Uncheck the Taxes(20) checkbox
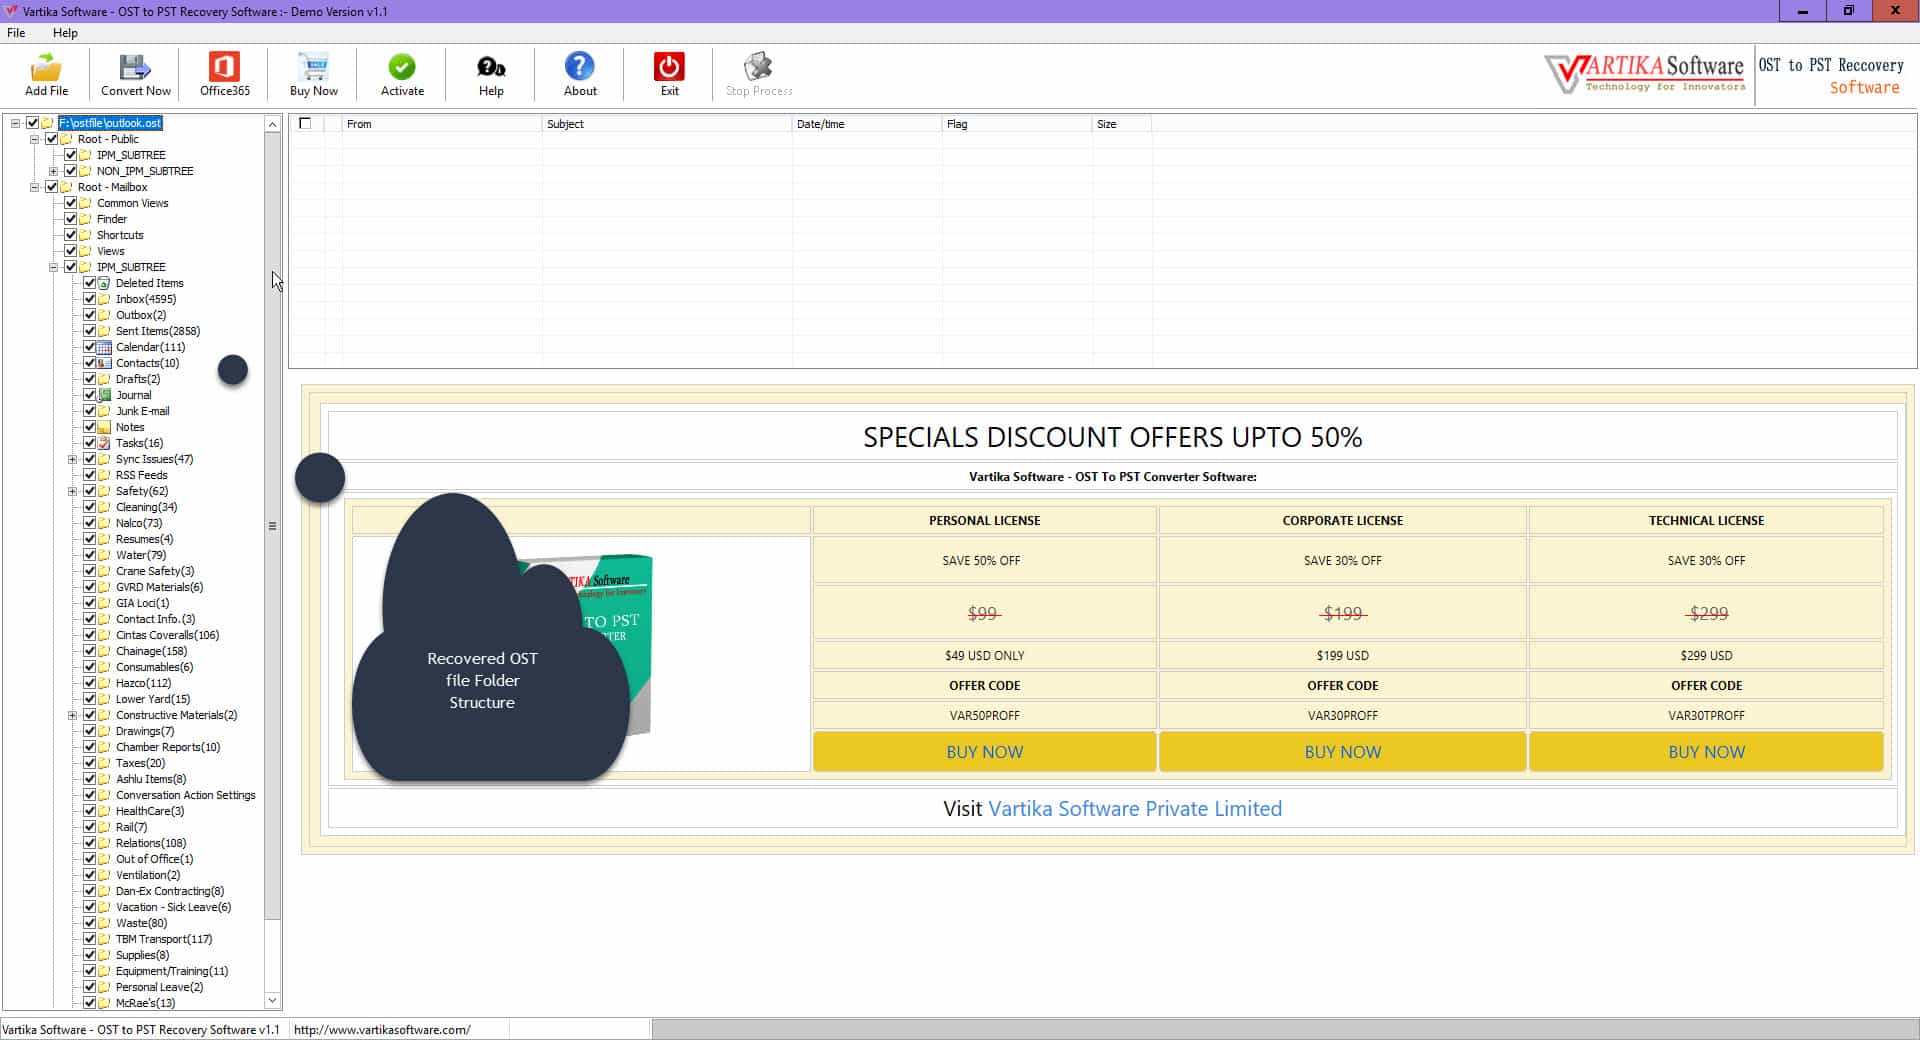The image size is (1920, 1040). (89, 763)
